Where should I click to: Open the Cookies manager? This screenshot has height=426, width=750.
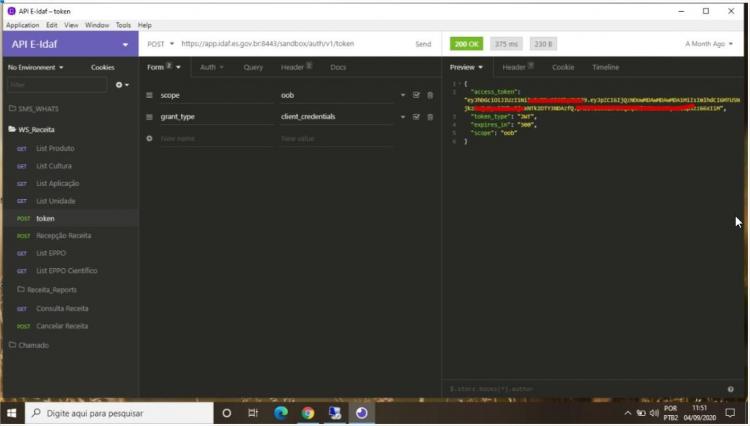(x=102, y=67)
